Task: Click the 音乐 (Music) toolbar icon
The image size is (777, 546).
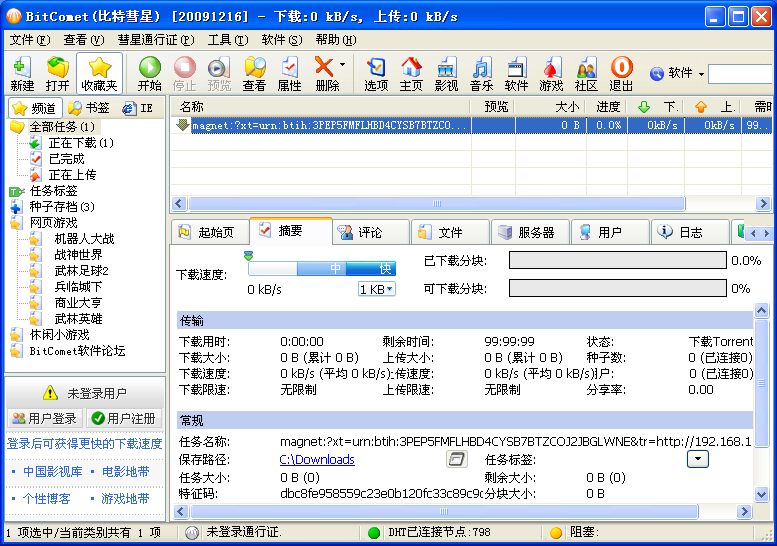Action: pos(481,73)
